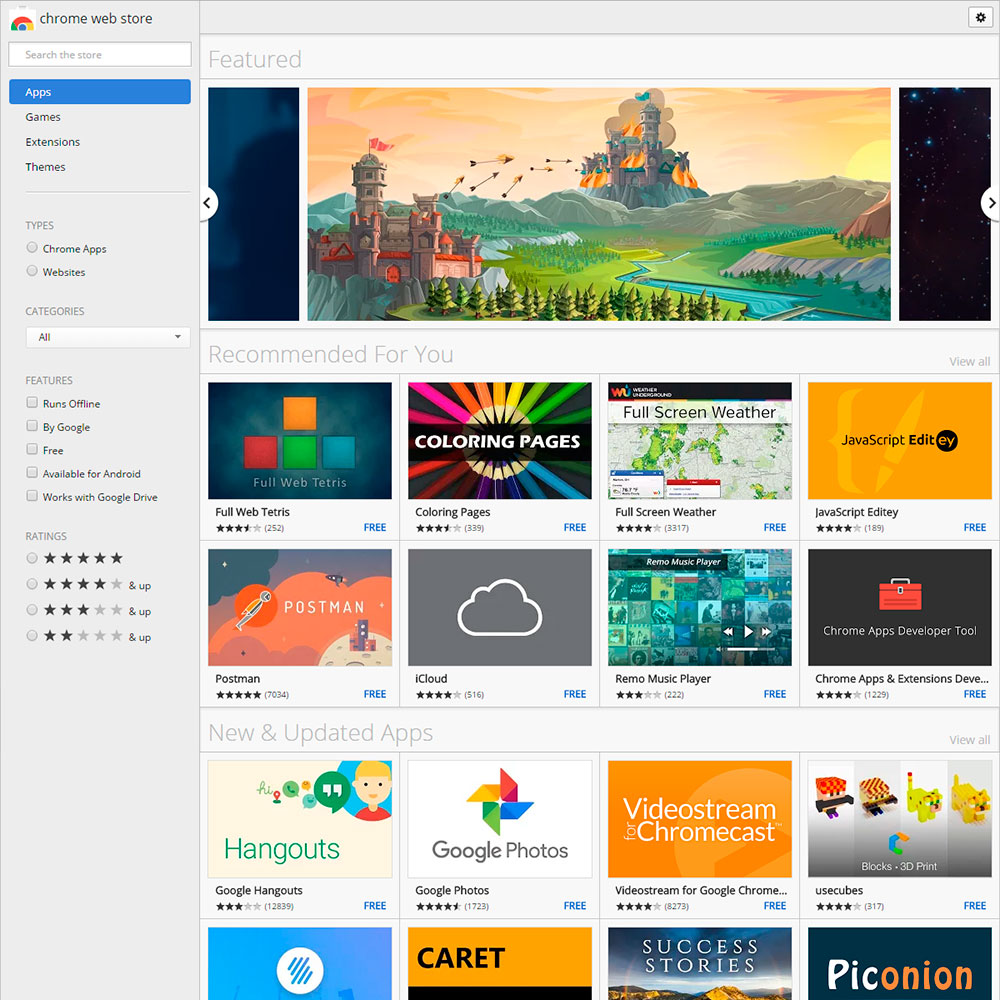Screen dimensions: 1000x1000
Task: Click the Coloring Pages title text
Action: (x=453, y=511)
